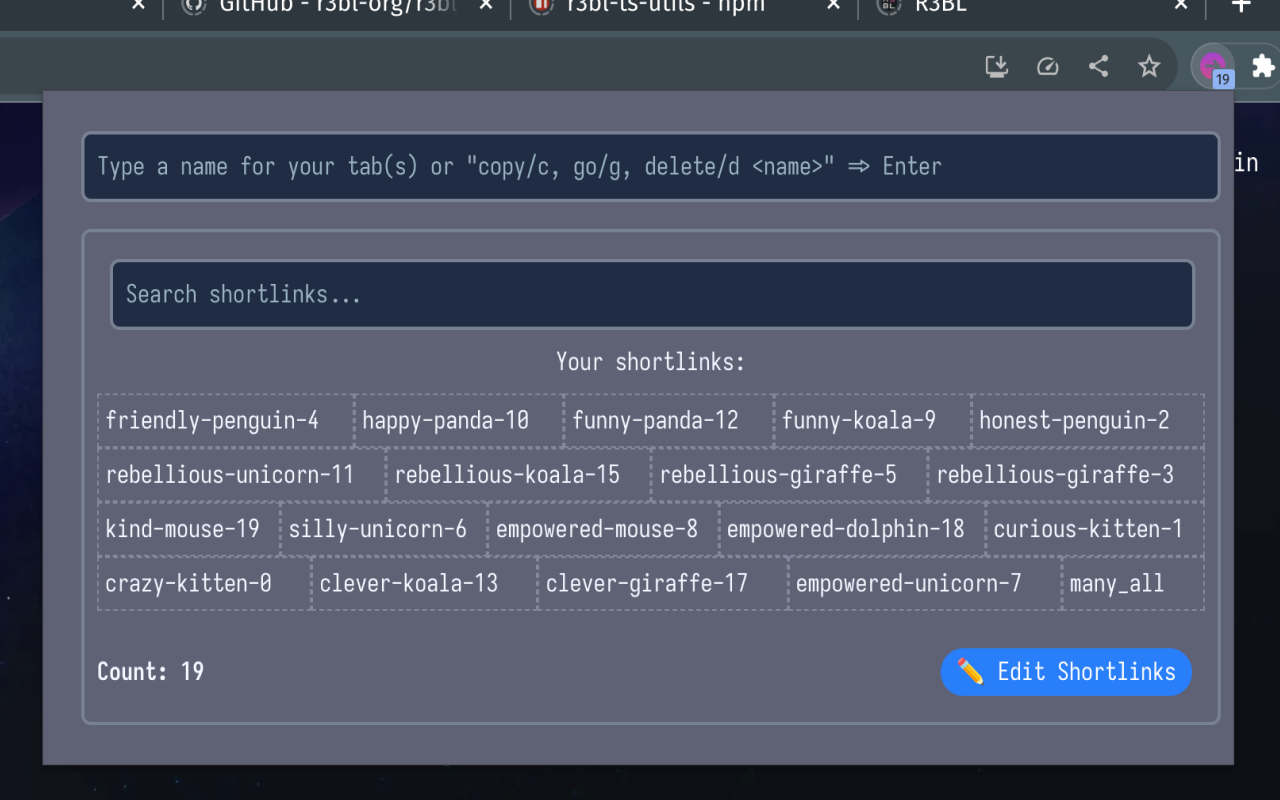Click the Your shortlinks: heading

651,361
